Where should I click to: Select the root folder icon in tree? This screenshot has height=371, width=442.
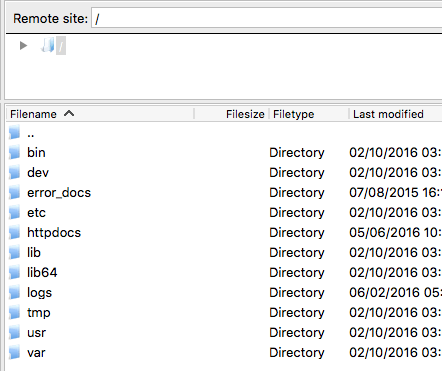click(x=48, y=45)
